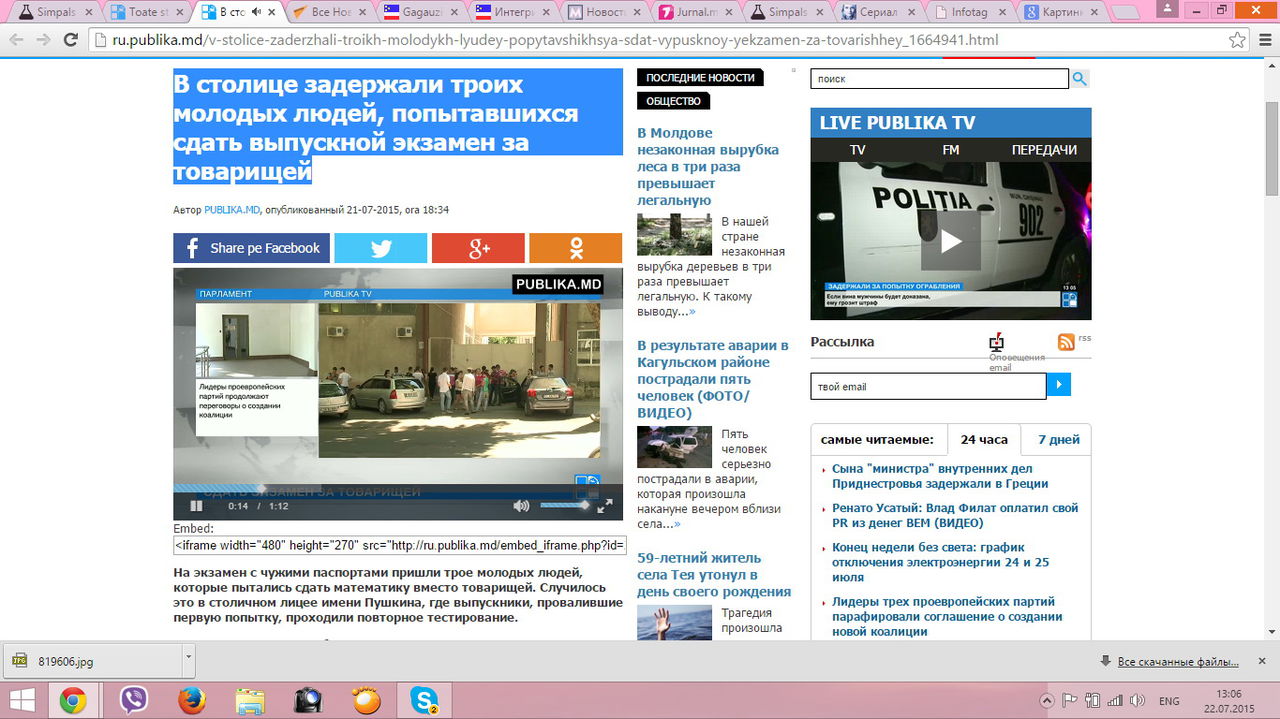
Task: Open the camera app in the taskbar
Action: click(308, 699)
